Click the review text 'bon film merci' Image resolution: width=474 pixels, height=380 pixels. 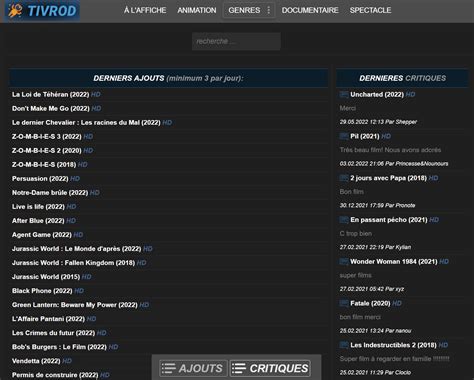tap(360, 317)
